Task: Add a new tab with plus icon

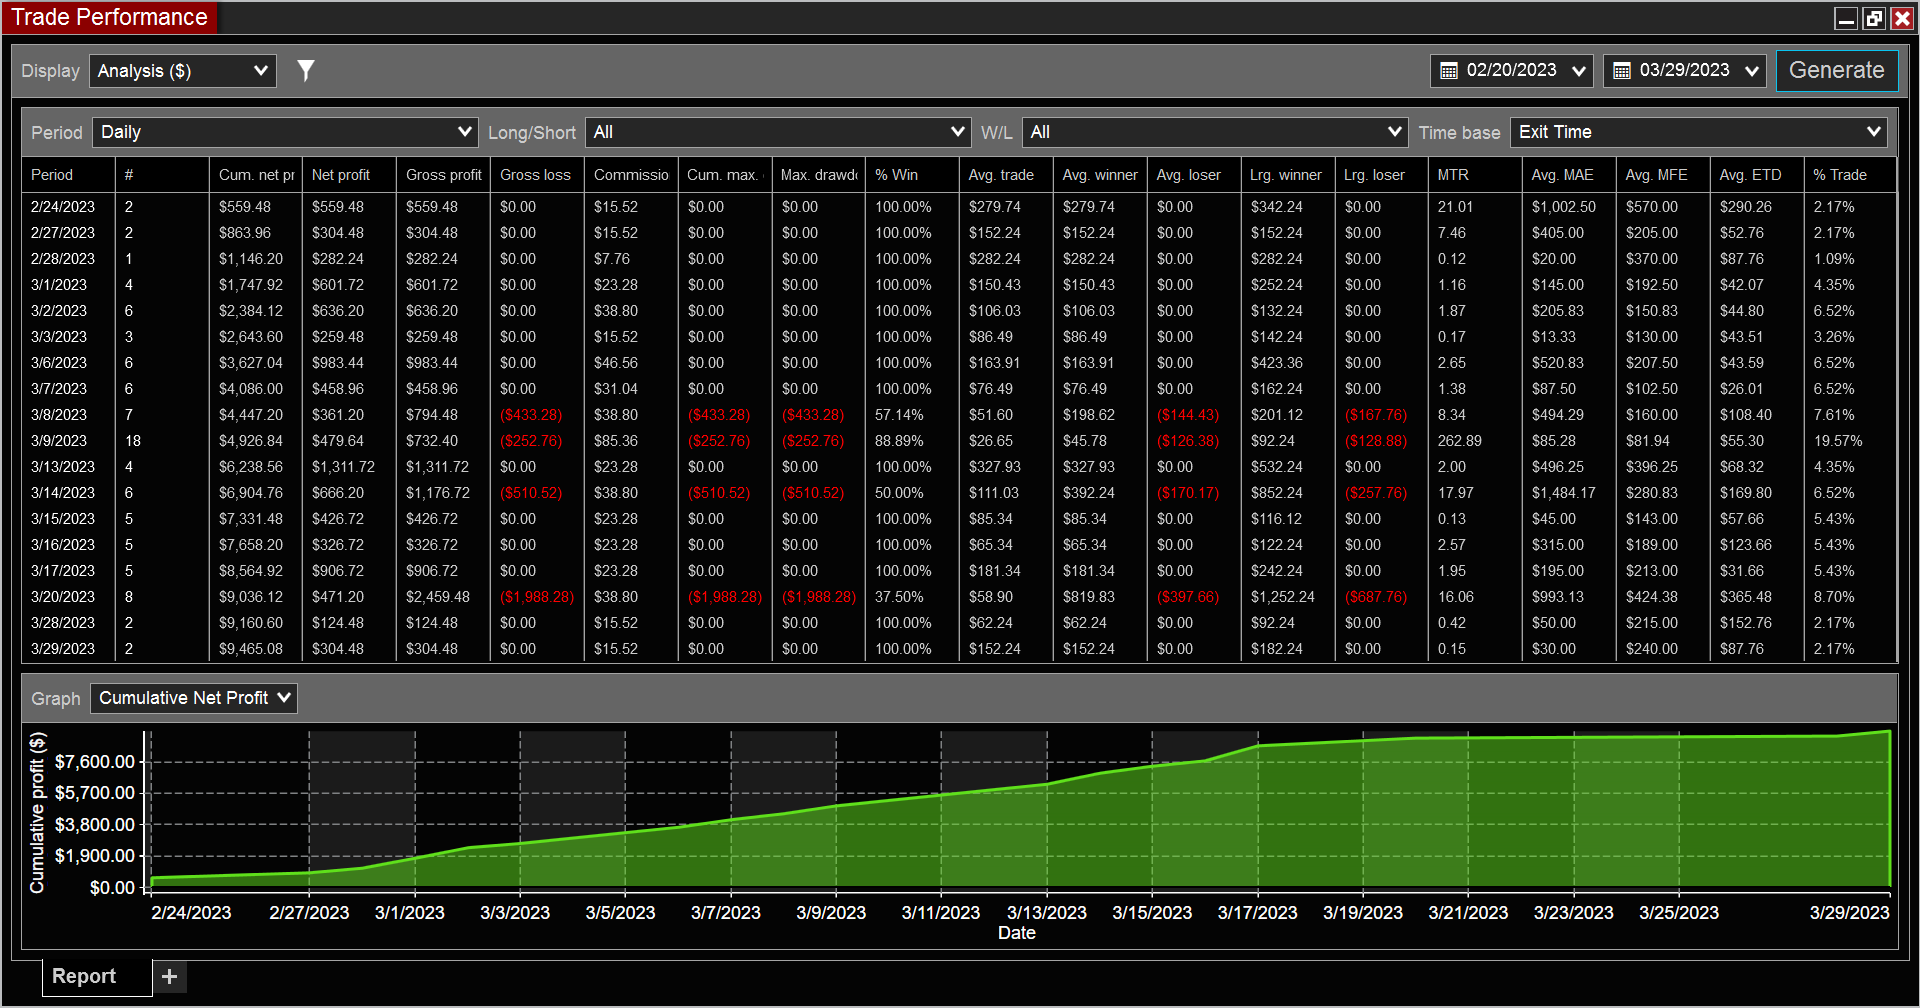Action: (x=170, y=976)
